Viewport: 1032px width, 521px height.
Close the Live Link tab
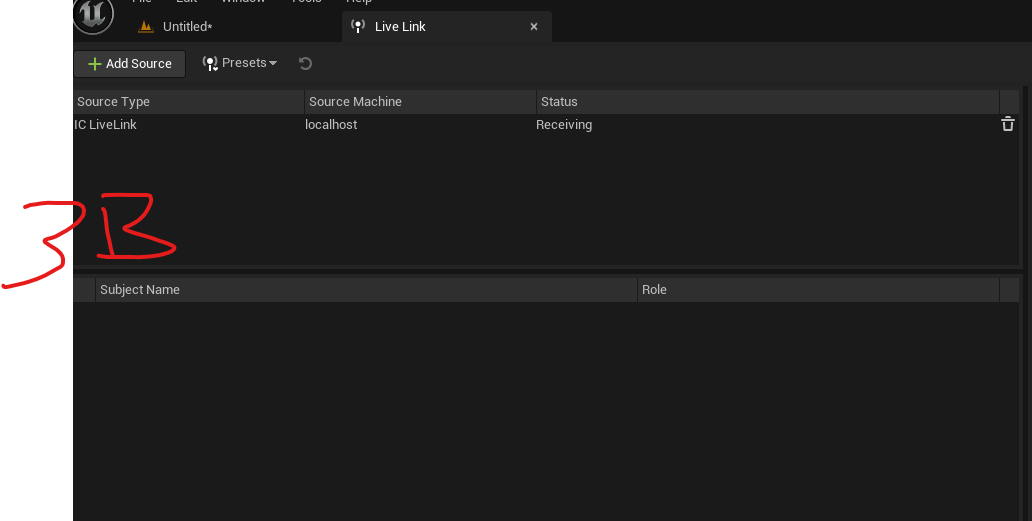point(534,26)
